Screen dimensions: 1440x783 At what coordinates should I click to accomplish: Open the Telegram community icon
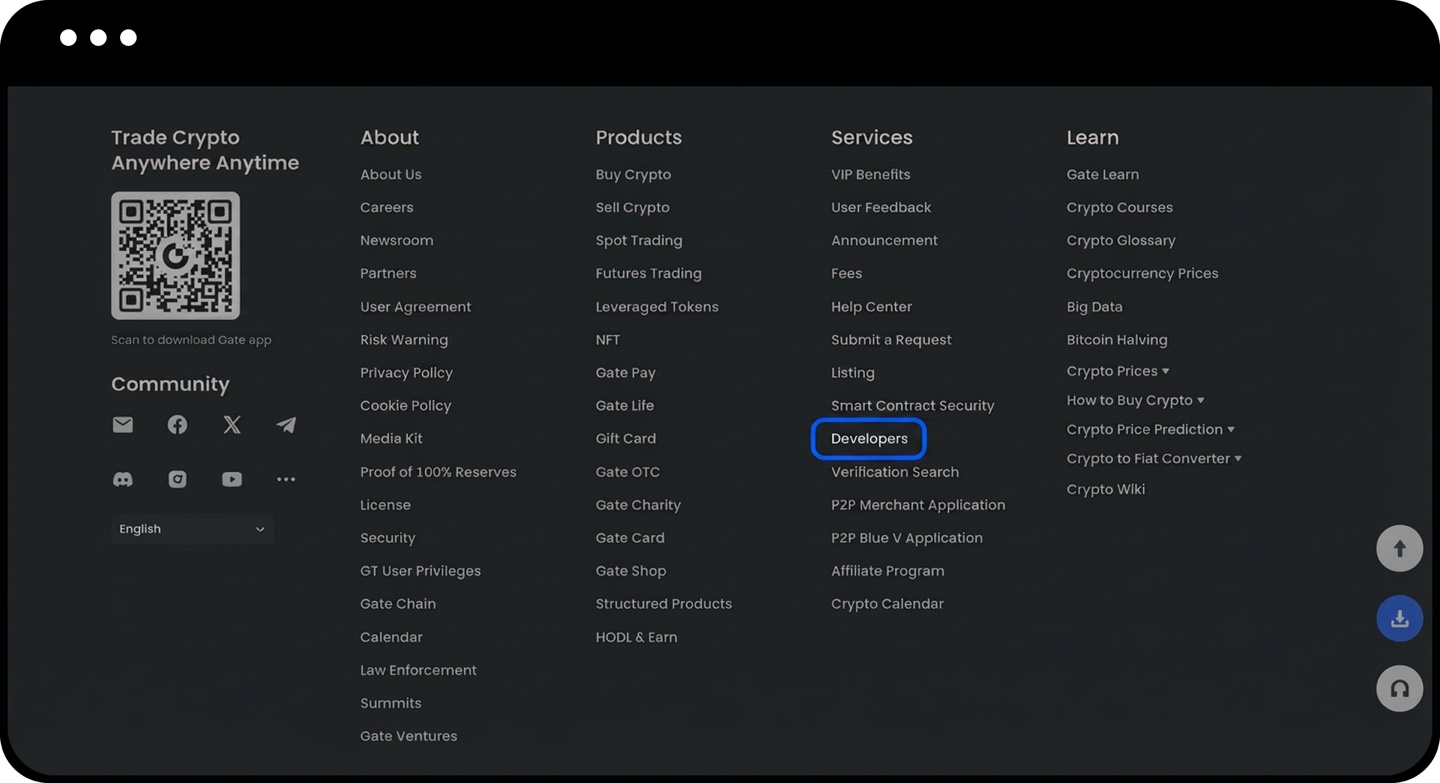(x=286, y=425)
